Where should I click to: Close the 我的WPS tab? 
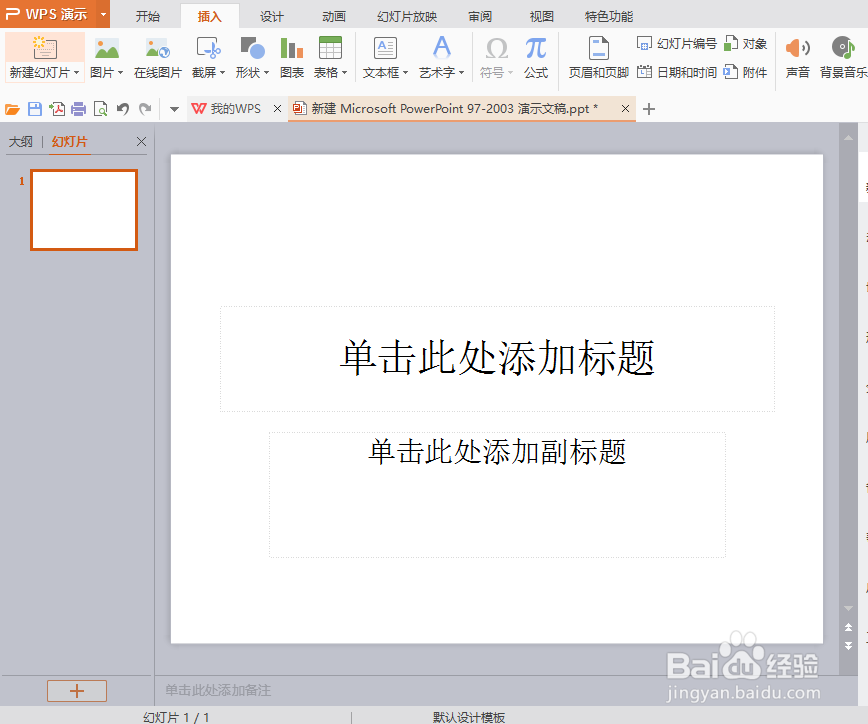coord(277,108)
